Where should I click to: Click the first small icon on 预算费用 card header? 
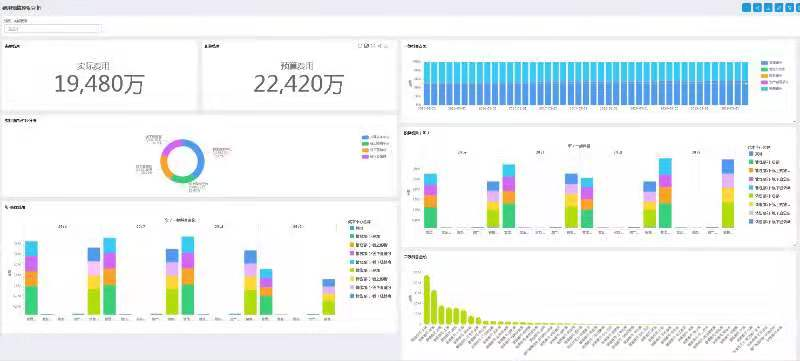360,46
